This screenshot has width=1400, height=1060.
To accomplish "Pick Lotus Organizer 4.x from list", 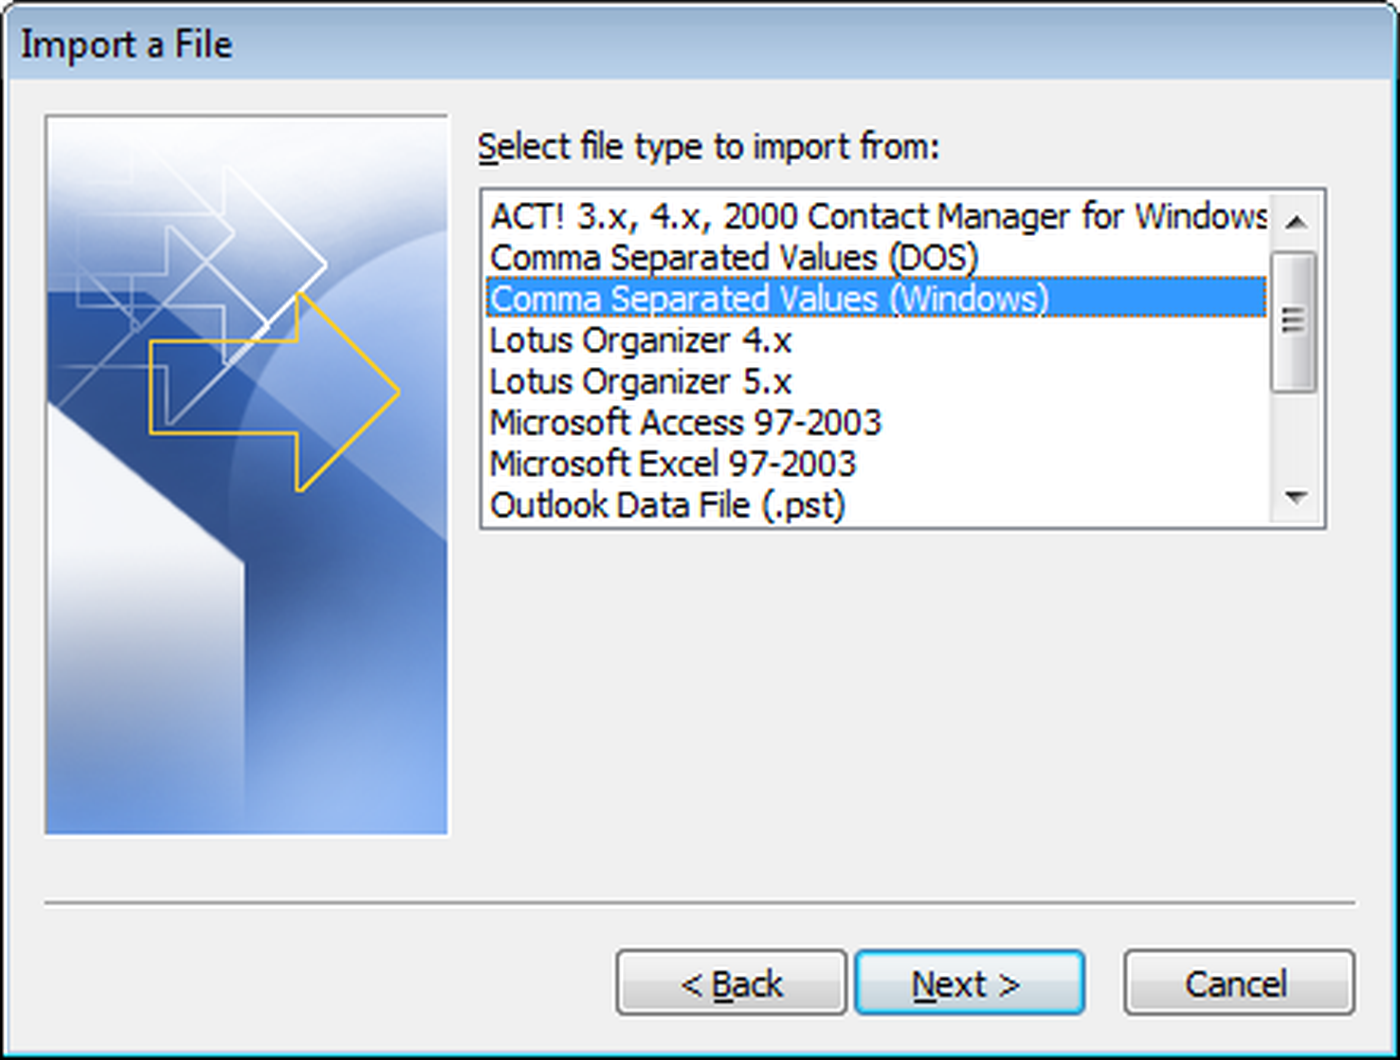I will click(x=640, y=341).
